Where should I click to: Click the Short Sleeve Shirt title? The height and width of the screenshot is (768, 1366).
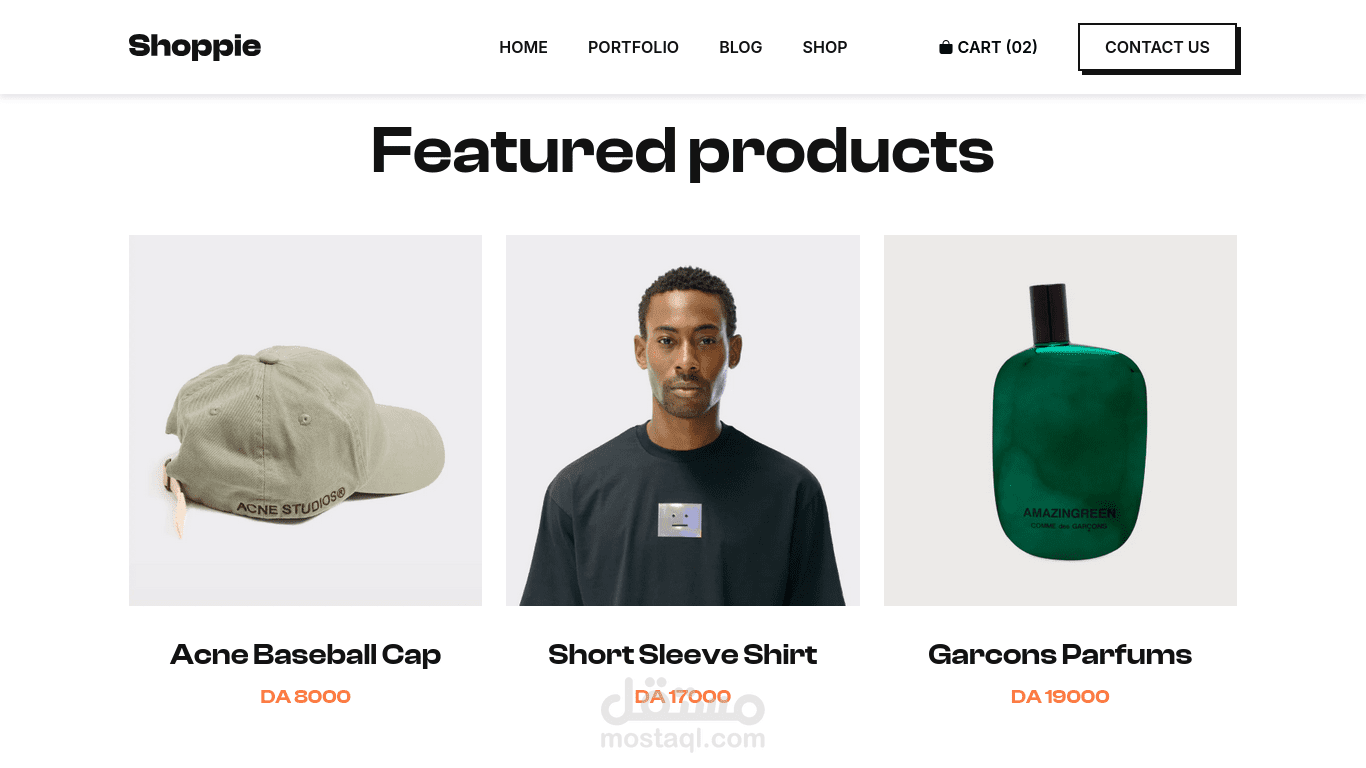coord(683,654)
